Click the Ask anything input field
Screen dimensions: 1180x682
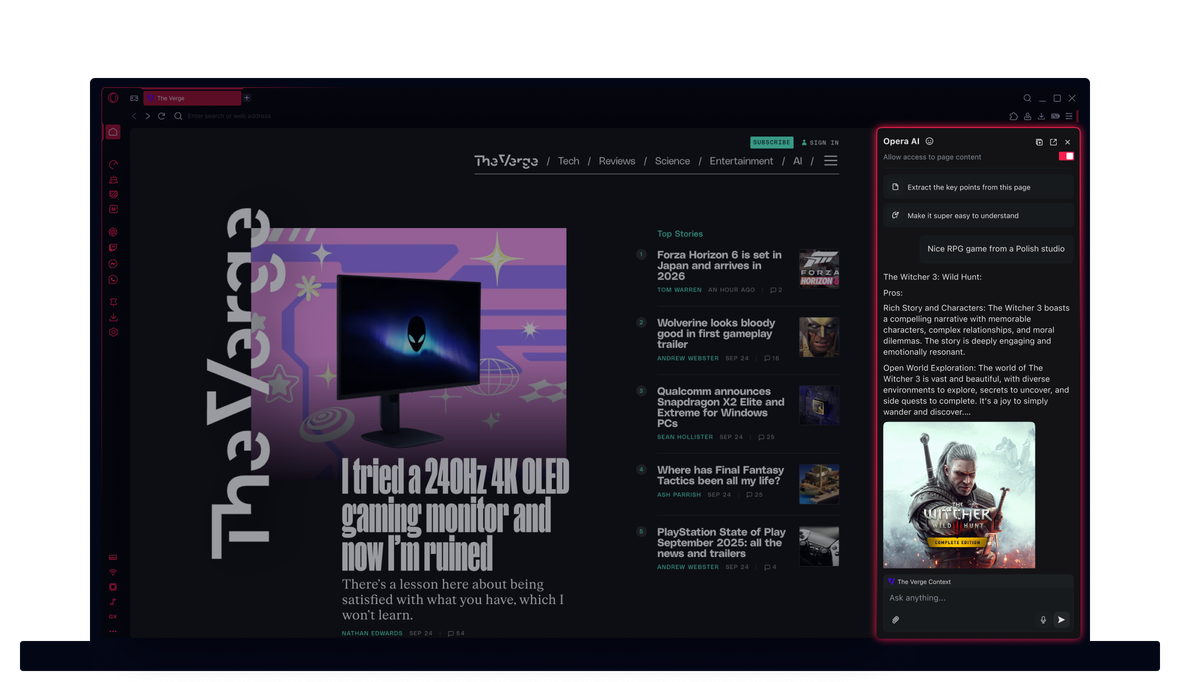click(975, 598)
